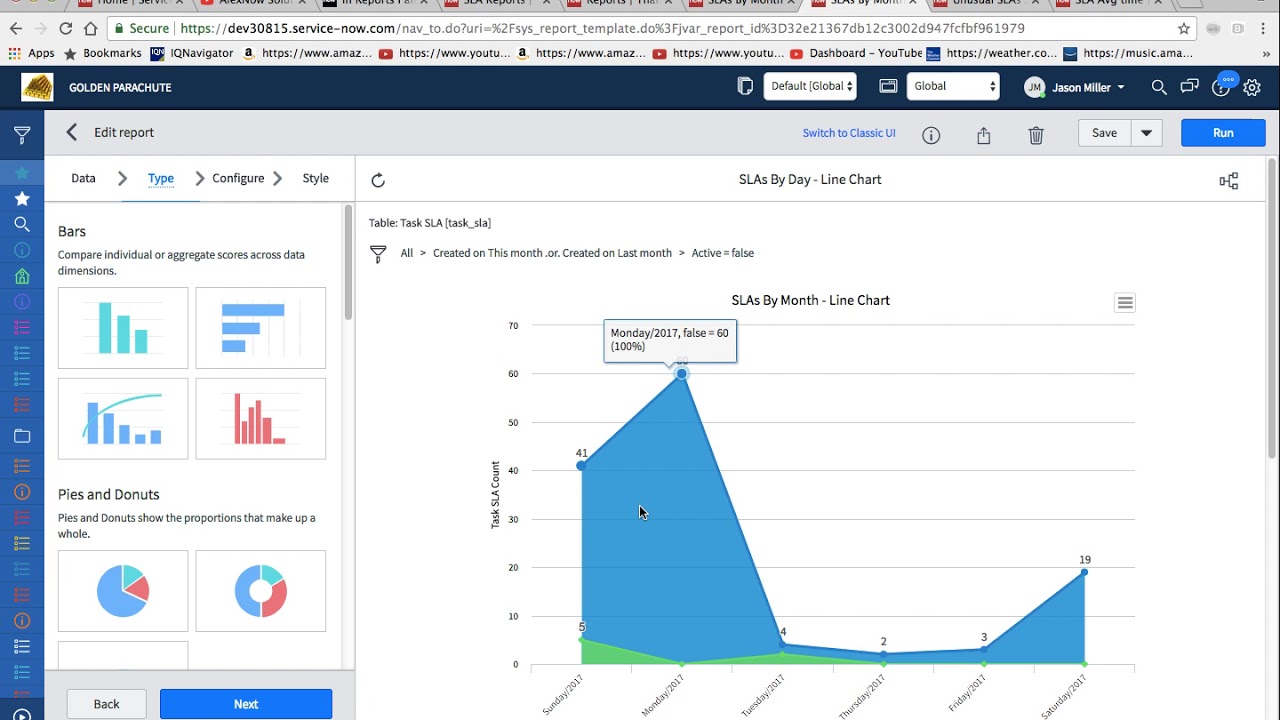
Task: Click the filter funnel beside breadcrumbs
Action: (x=378, y=254)
